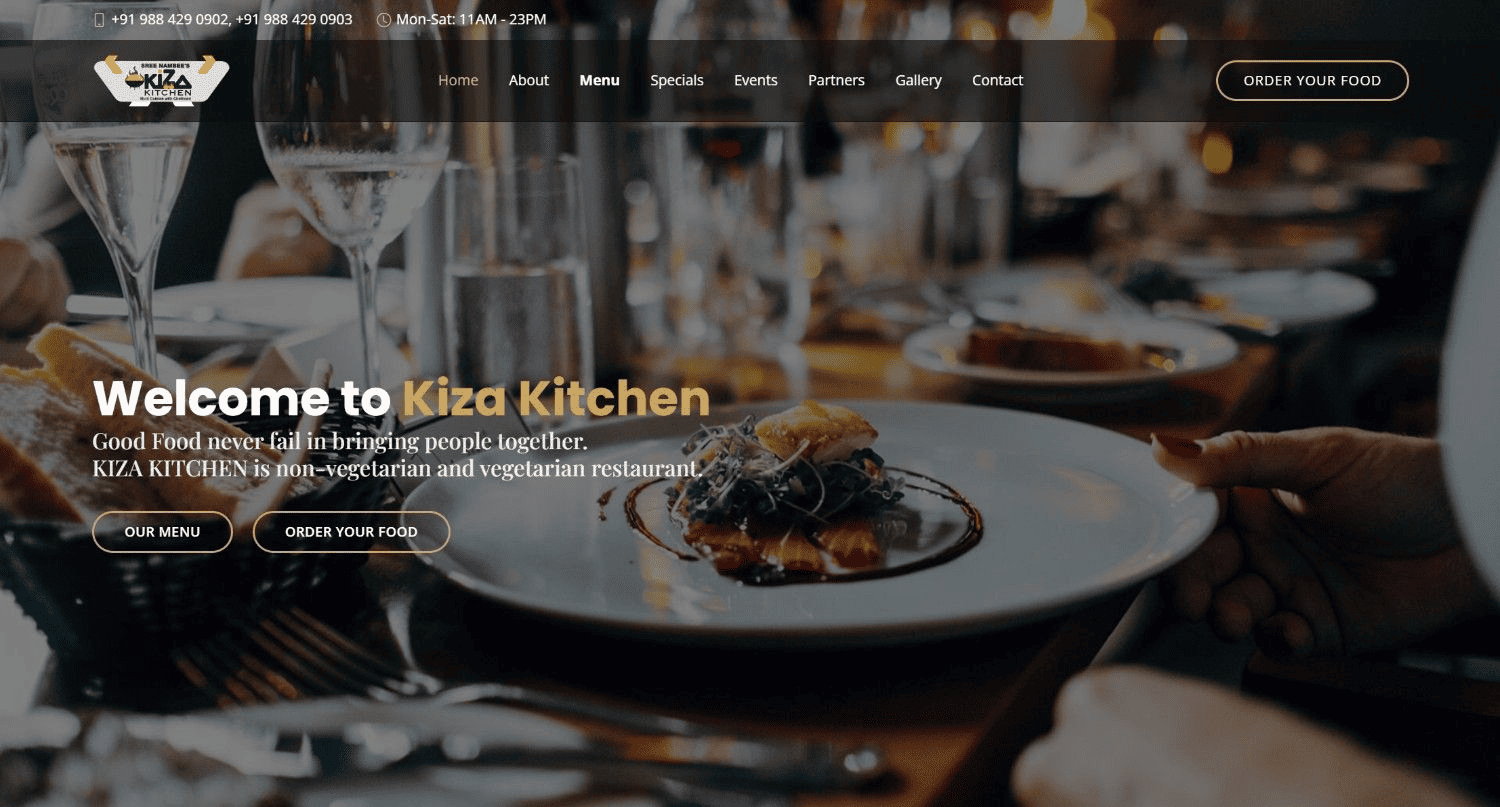The width and height of the screenshot is (1500, 807).
Task: Open the Specials nav item
Action: [677, 80]
